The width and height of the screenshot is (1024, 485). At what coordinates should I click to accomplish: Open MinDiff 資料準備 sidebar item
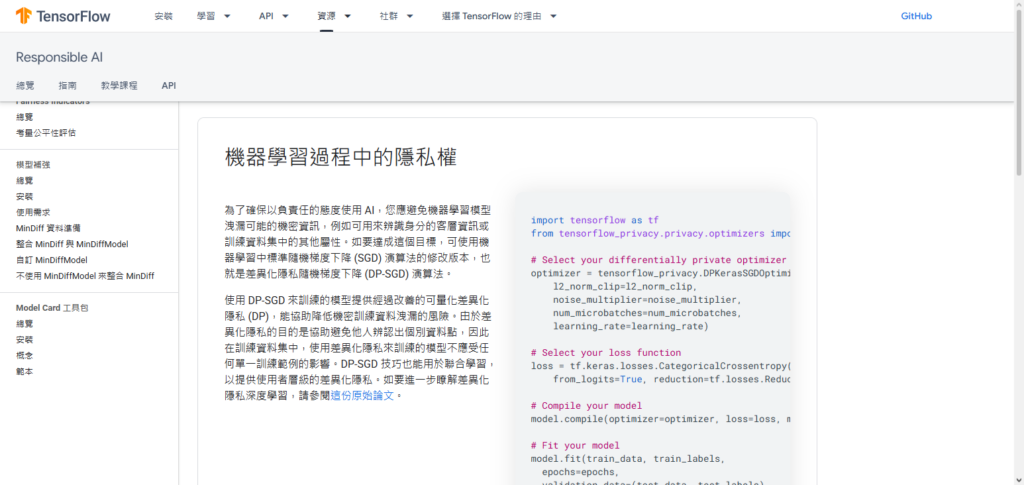[x=48, y=228]
